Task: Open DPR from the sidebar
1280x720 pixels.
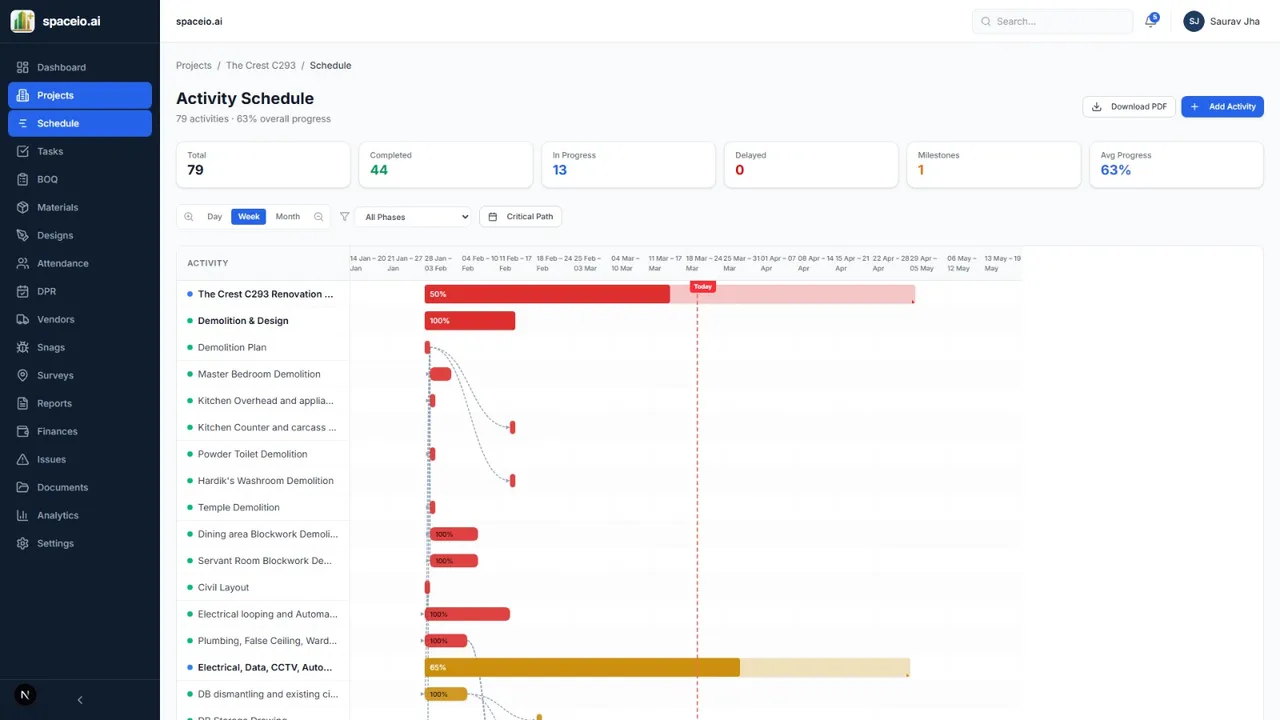Action: [80, 291]
